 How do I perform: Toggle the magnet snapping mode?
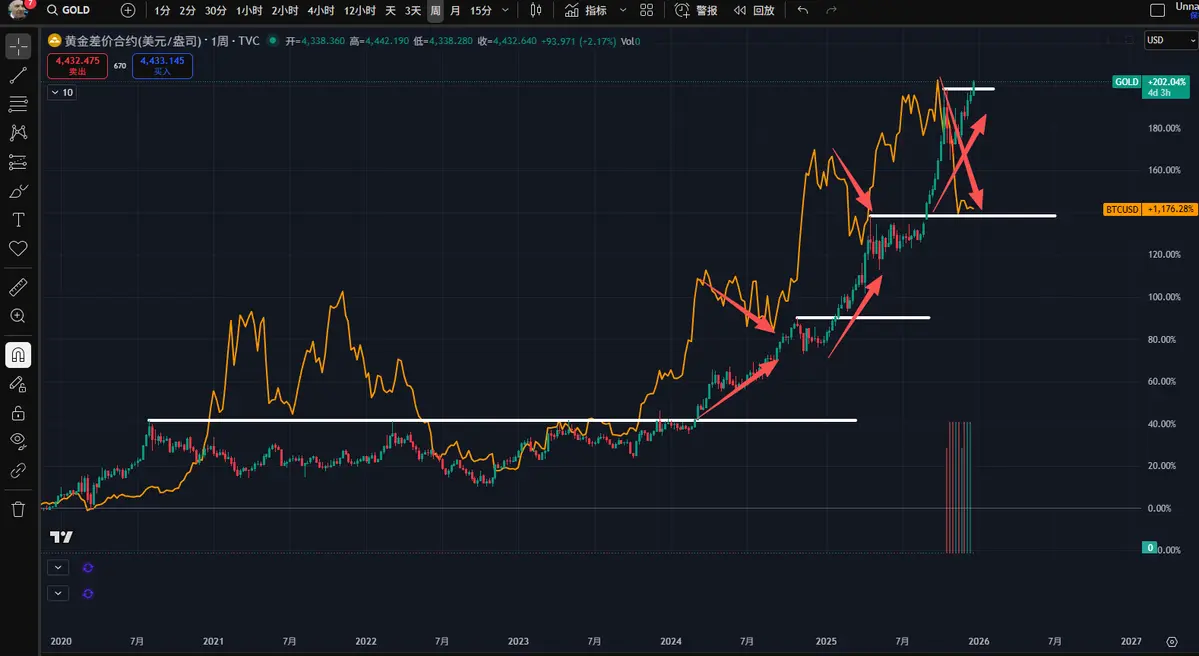click(18, 355)
